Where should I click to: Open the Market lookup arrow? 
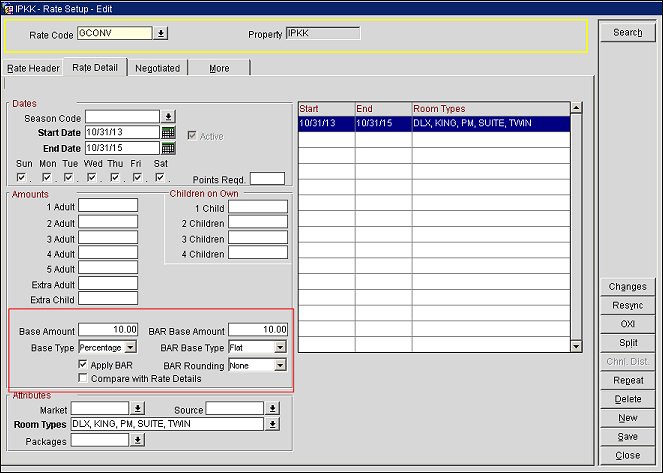pyautogui.click(x=137, y=409)
